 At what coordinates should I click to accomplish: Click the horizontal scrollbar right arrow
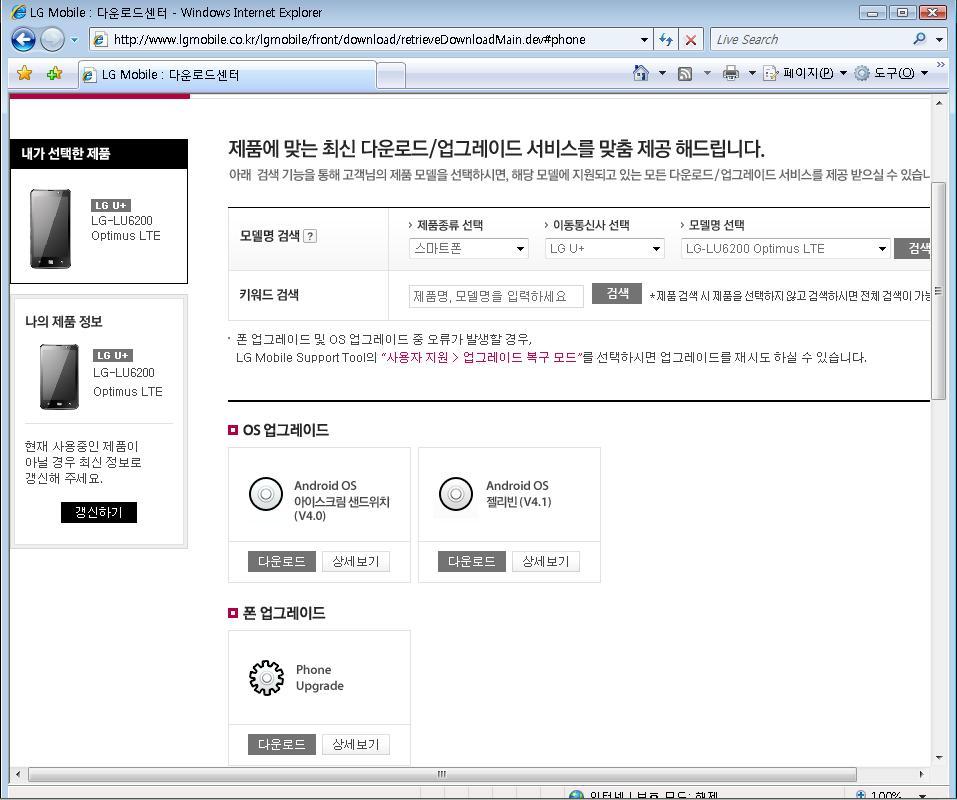point(922,774)
